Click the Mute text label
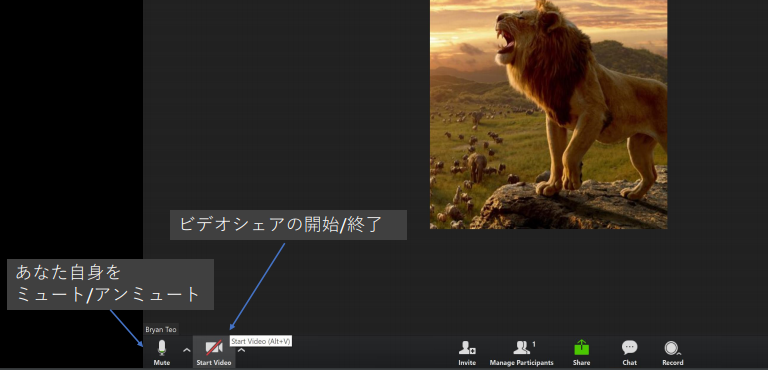The height and width of the screenshot is (370, 774). click(161, 363)
